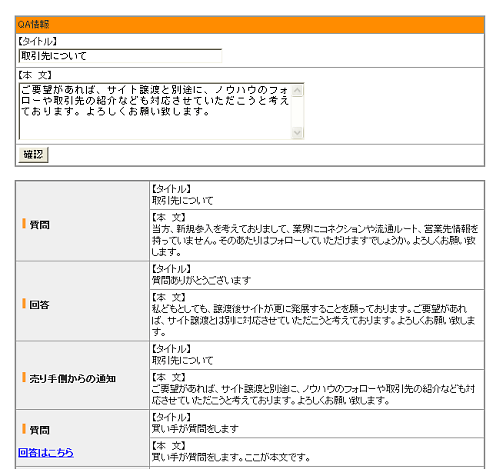
Task: Open the 回答はこちら link
Action: (x=46, y=452)
